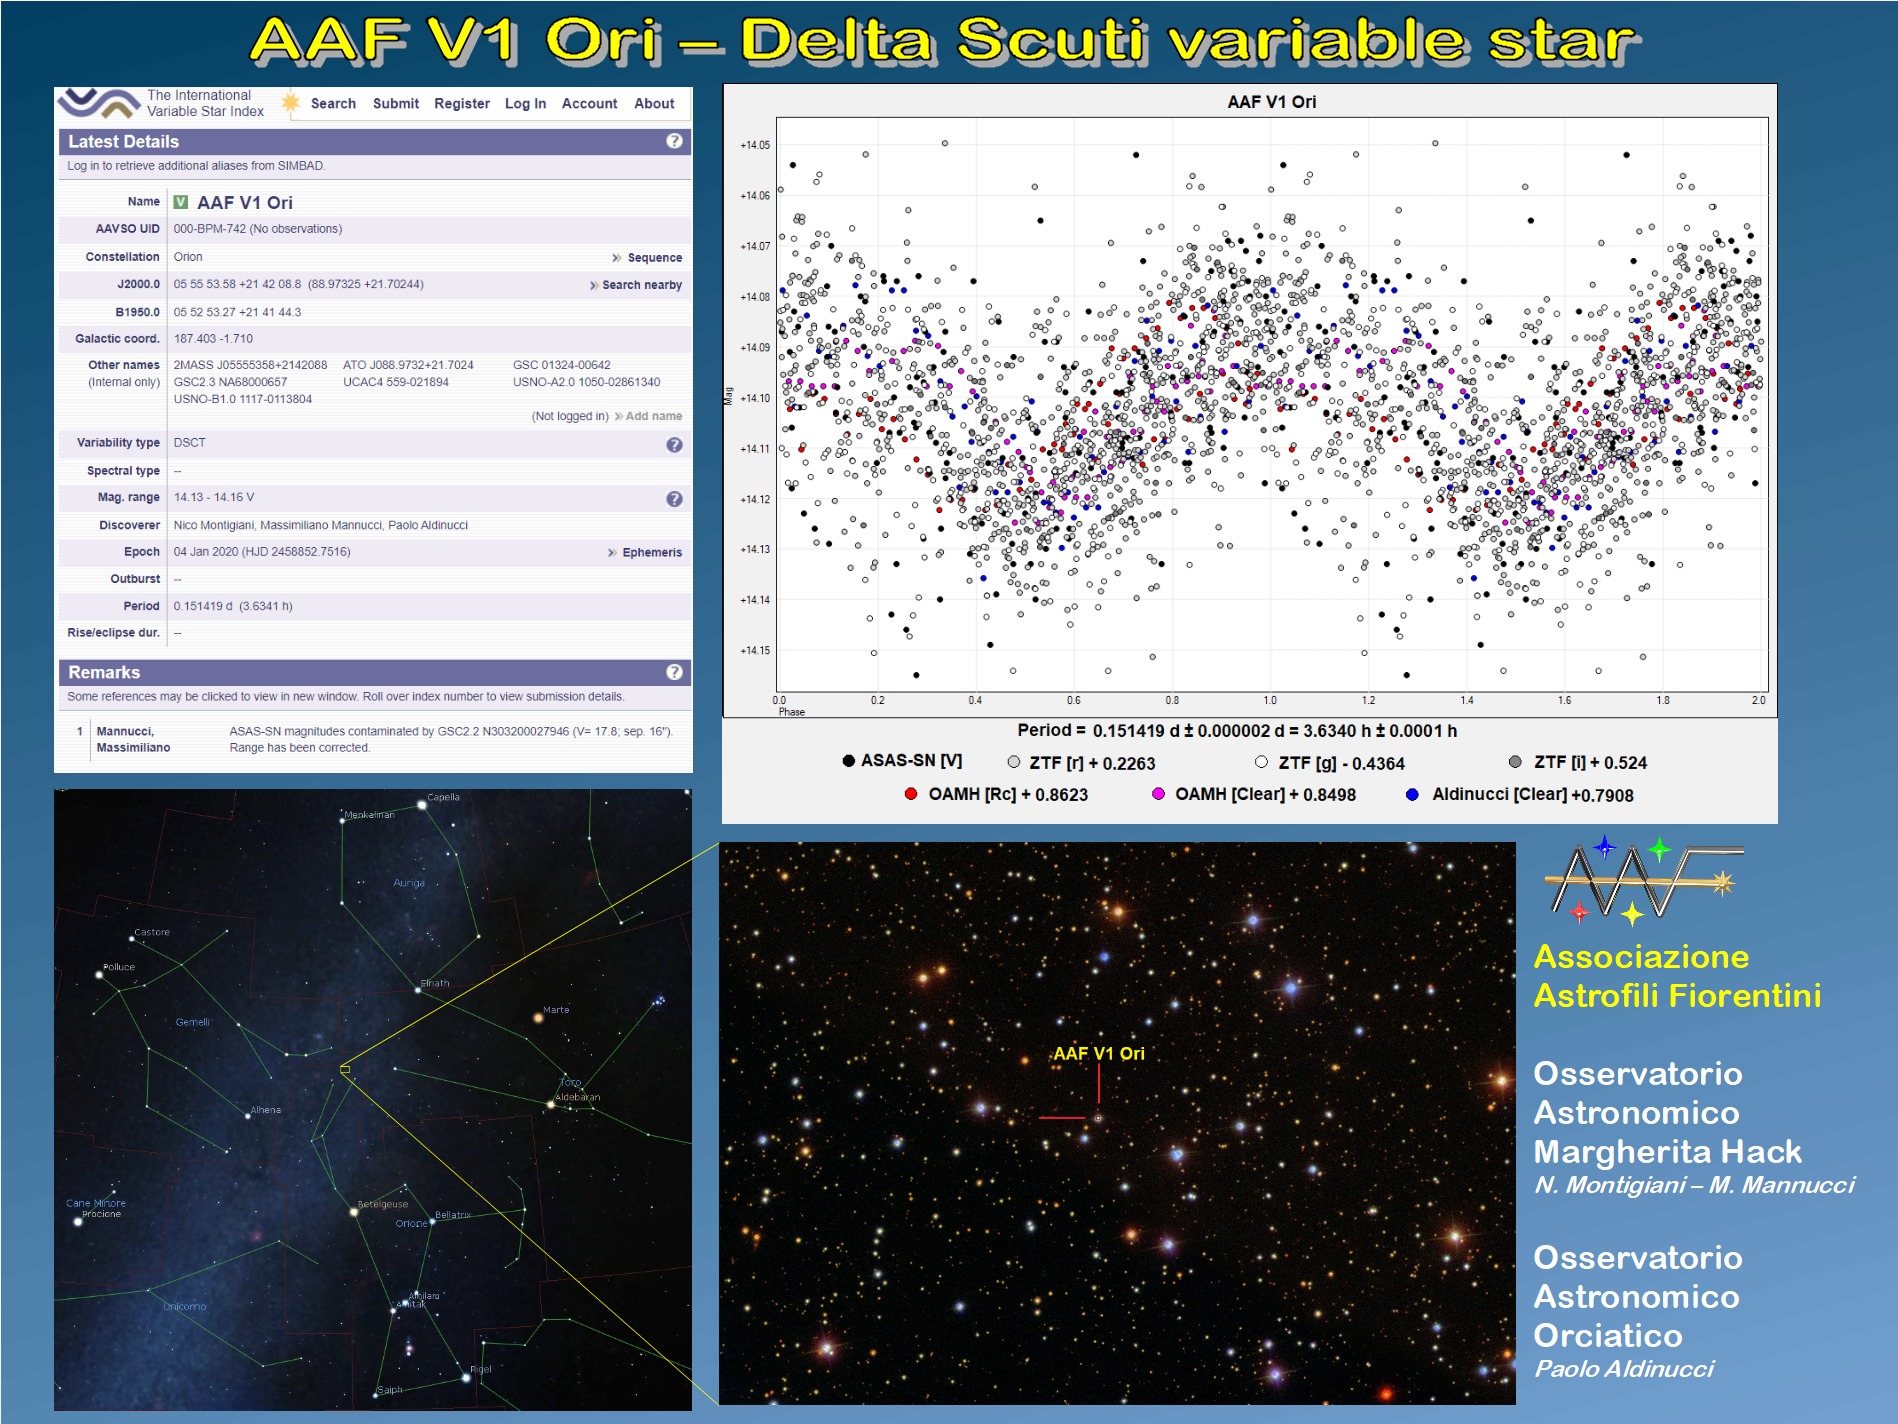The width and height of the screenshot is (1898, 1424).
Task: Click the Mag. range value 14.13 - 14.16 V
Action: (x=214, y=497)
